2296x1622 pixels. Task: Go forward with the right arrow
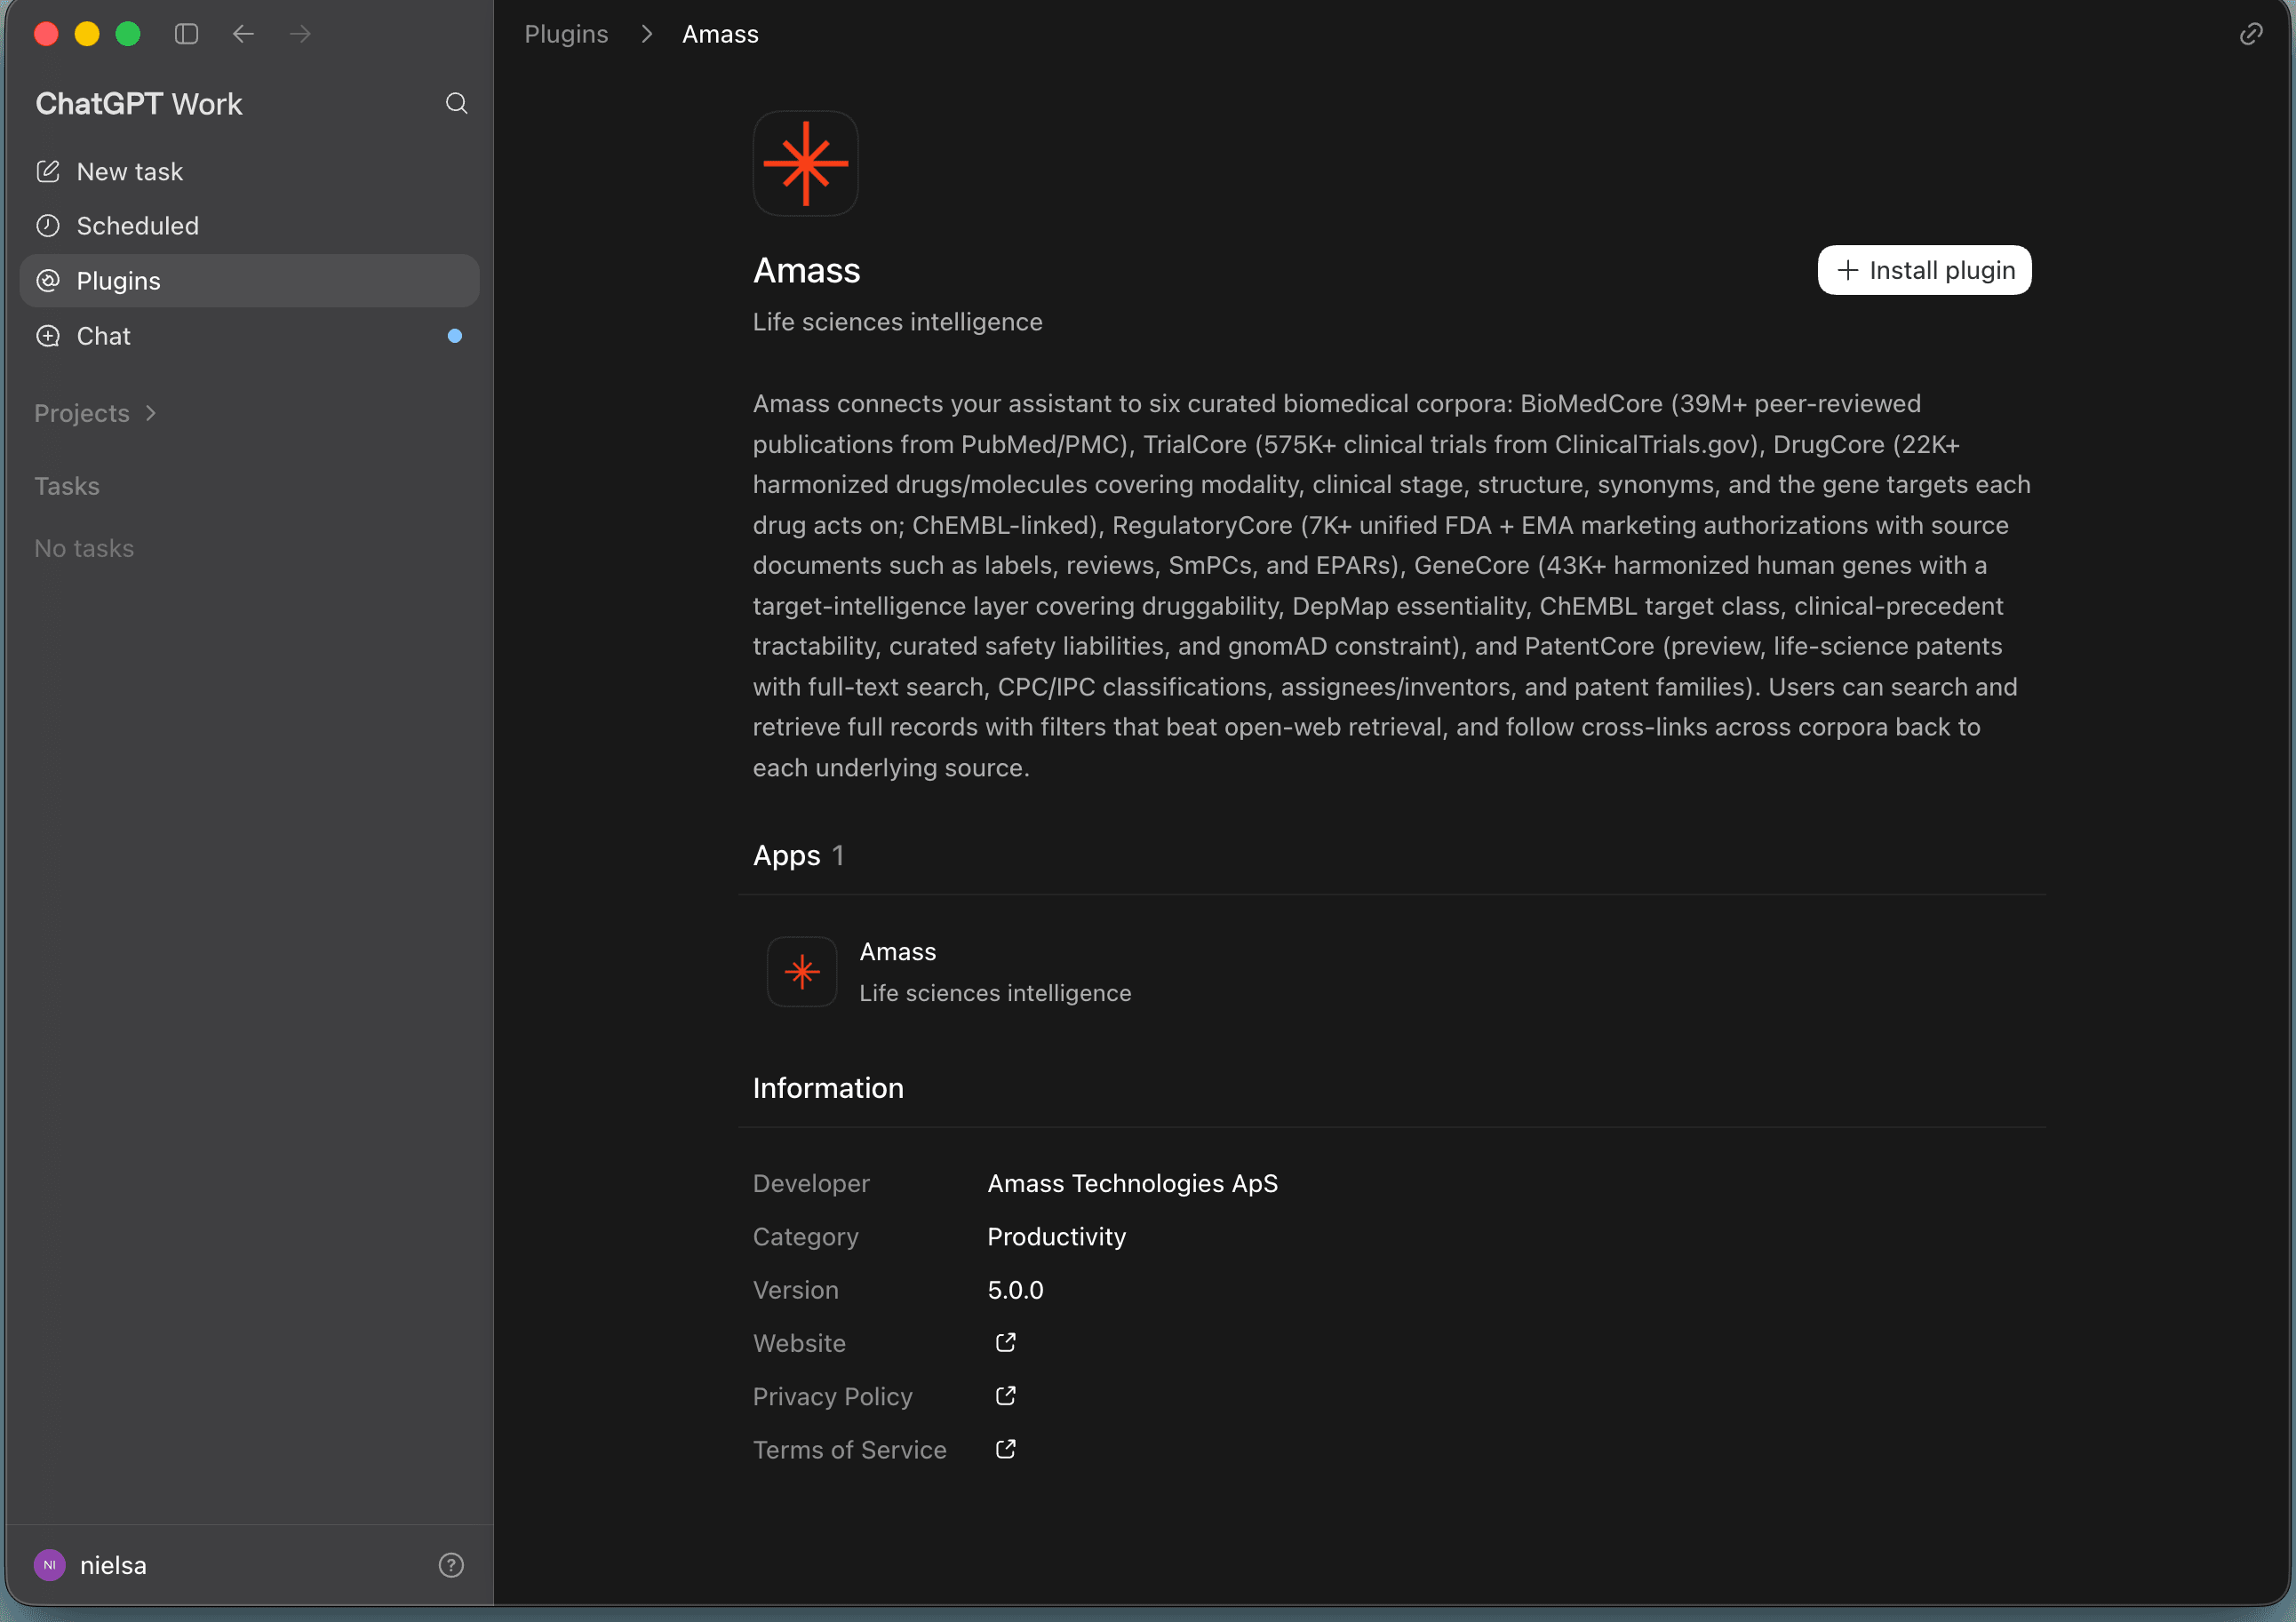click(300, 34)
